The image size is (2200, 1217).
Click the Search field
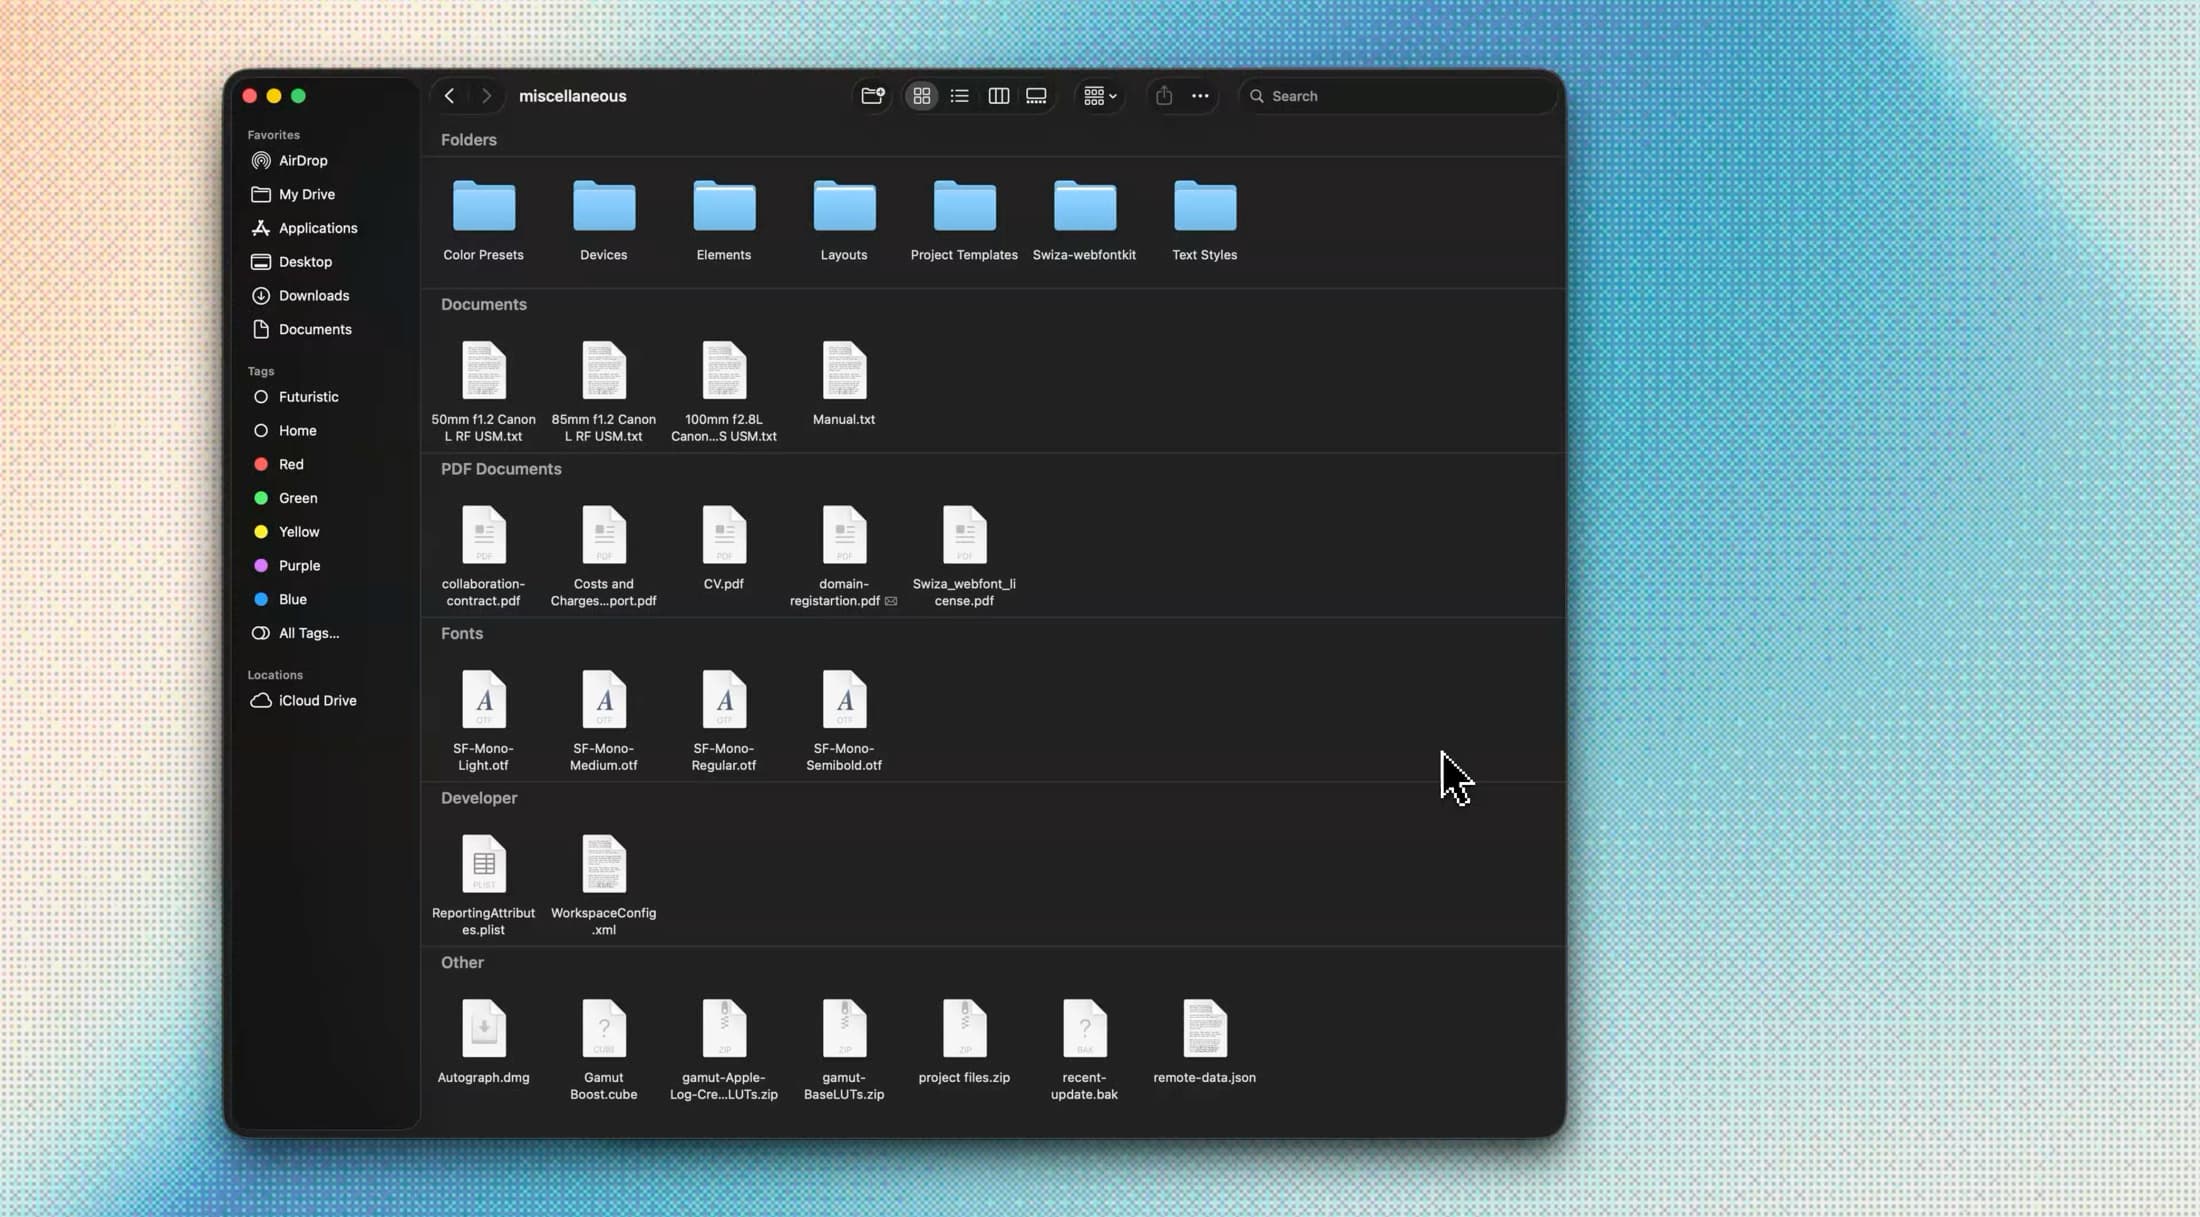coord(1397,96)
